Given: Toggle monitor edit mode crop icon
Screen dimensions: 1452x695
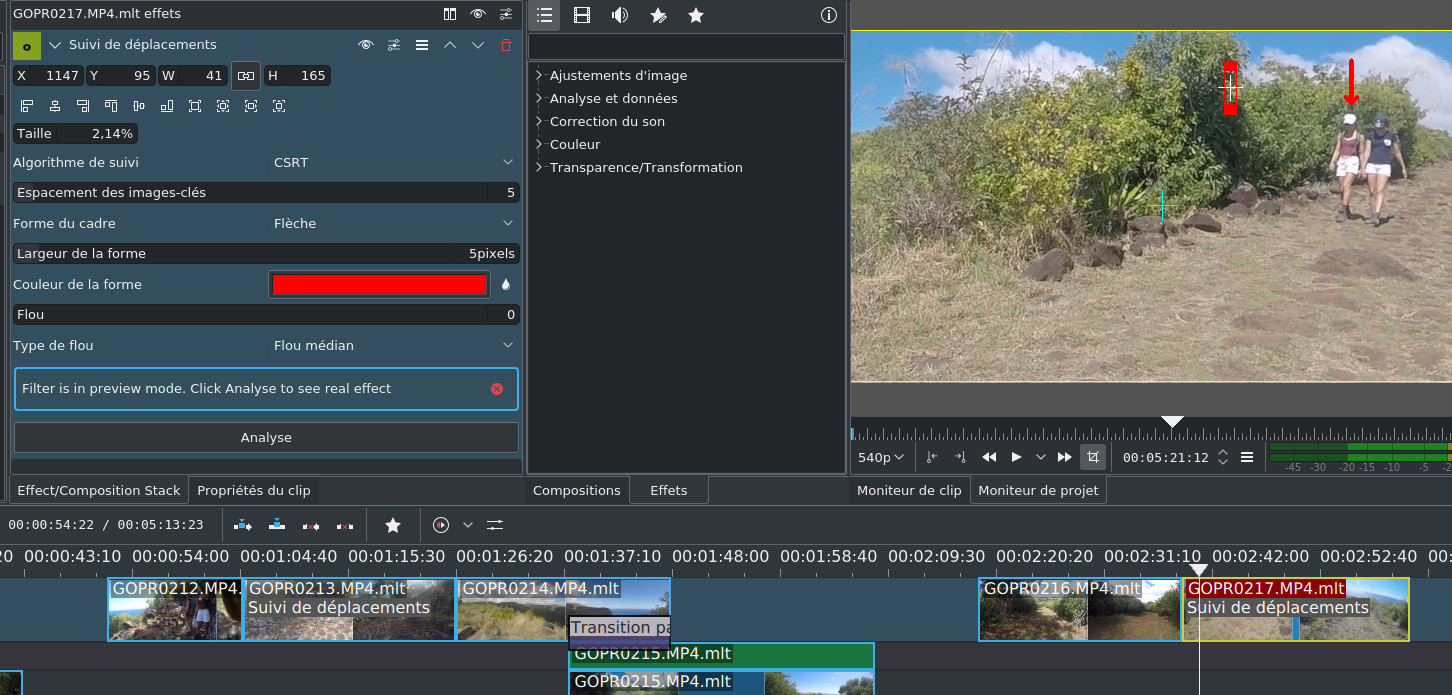Looking at the screenshot, I should (x=1093, y=457).
